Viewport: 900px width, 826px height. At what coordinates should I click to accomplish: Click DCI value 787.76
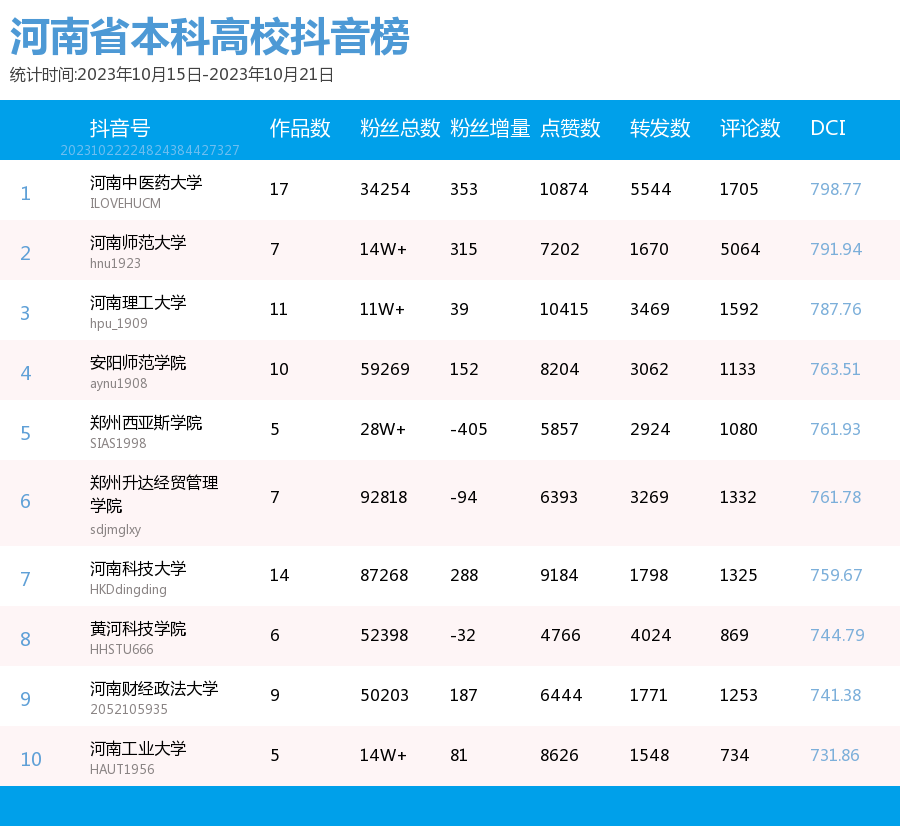pyautogui.click(x=836, y=309)
